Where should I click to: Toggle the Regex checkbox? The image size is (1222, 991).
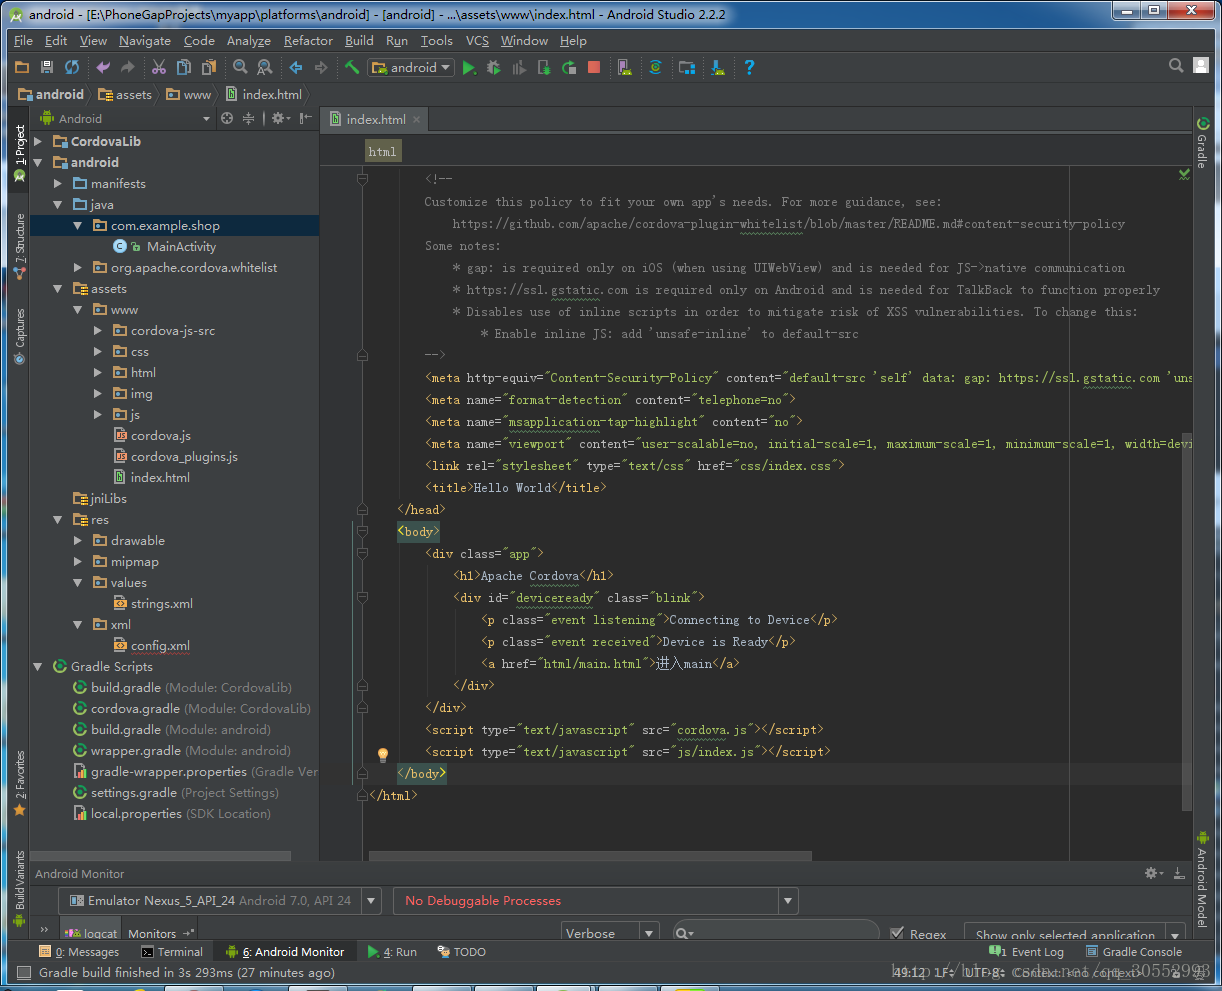pos(897,933)
